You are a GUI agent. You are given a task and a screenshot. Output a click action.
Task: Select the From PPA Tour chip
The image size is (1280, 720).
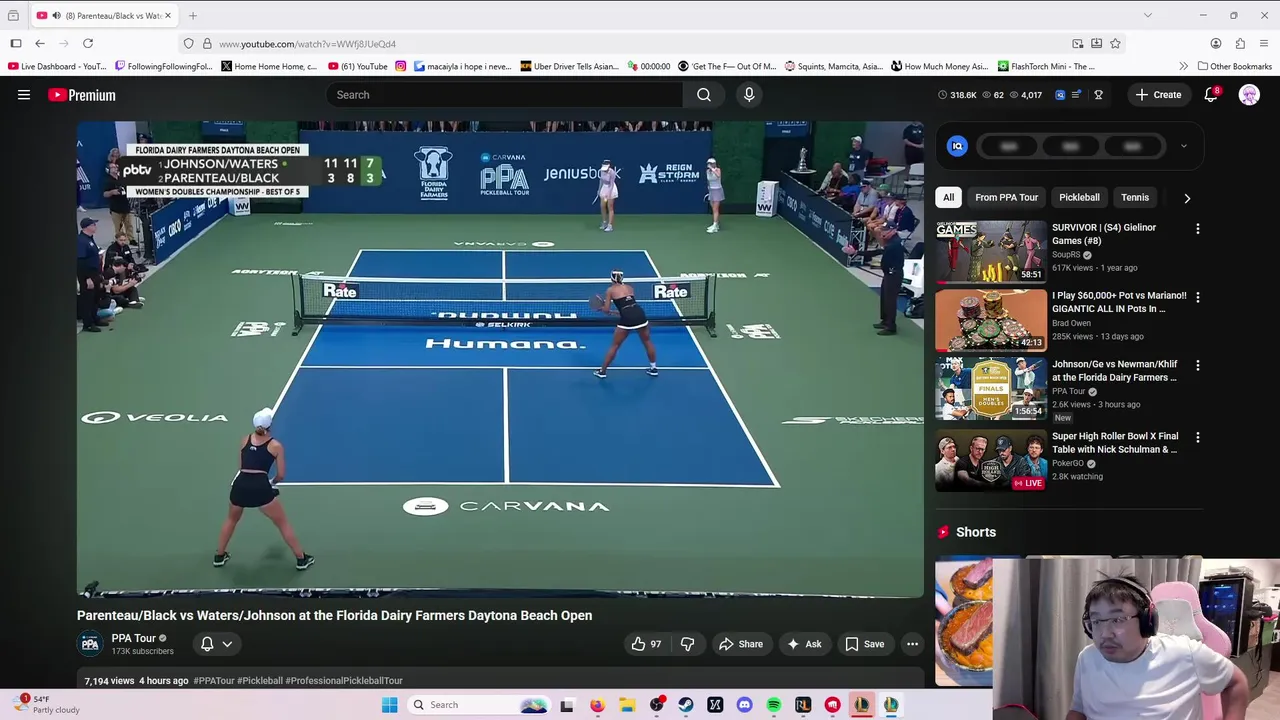[1006, 197]
